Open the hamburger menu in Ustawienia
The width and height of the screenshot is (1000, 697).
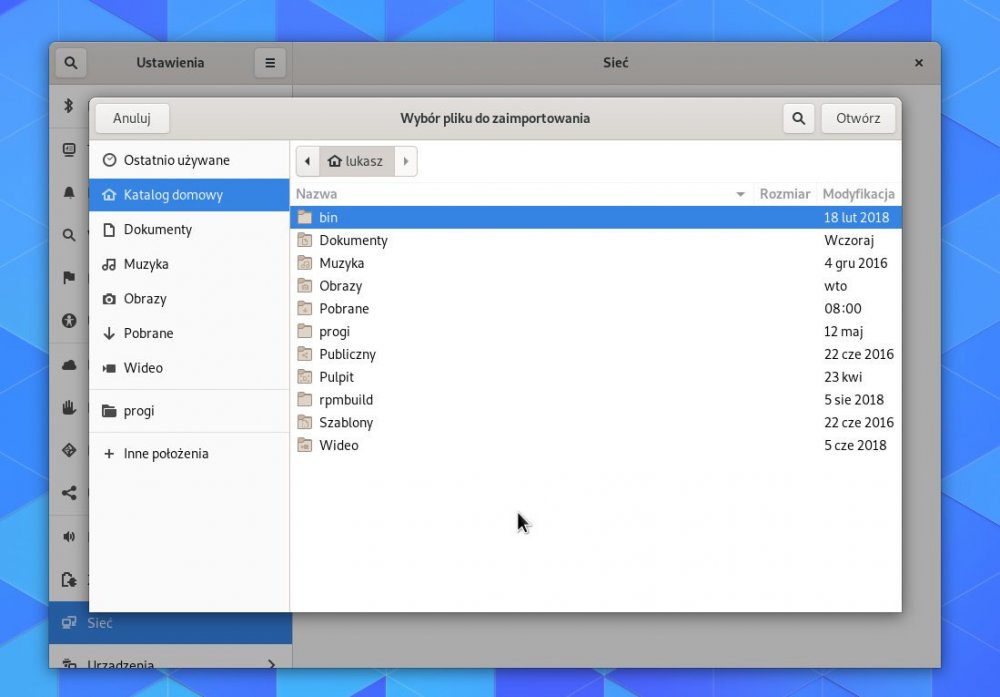click(270, 62)
